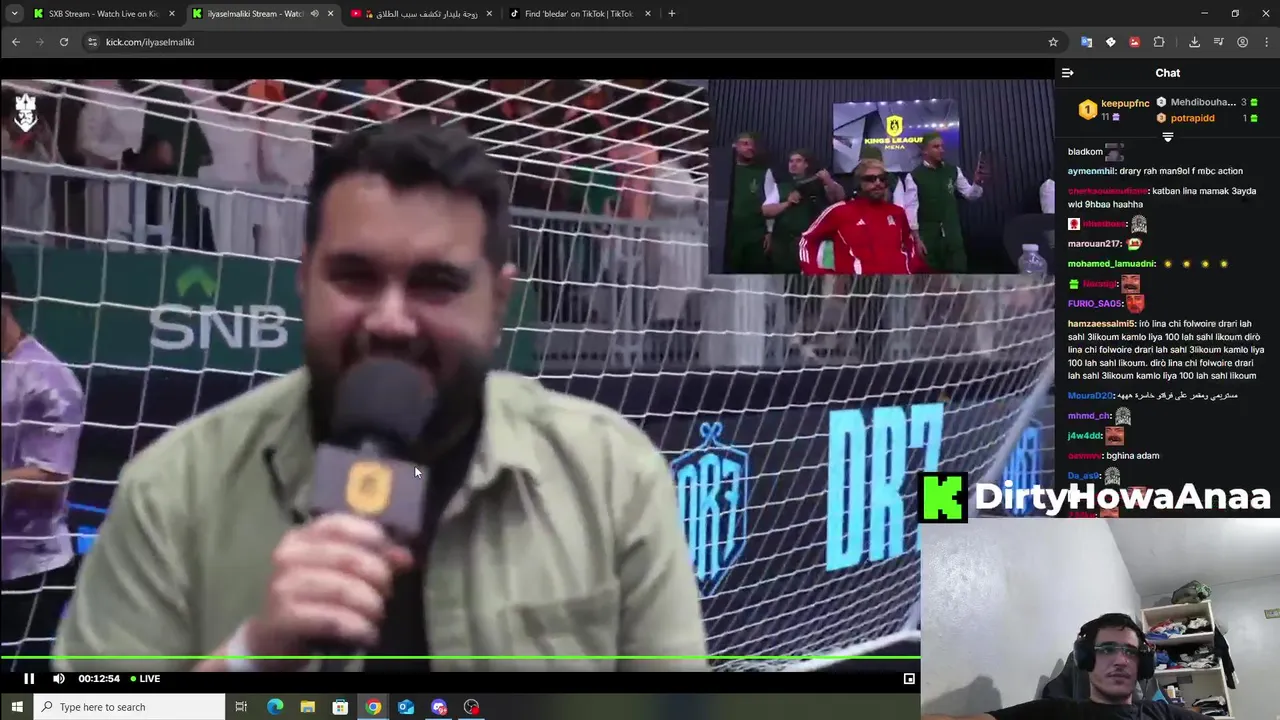Close the YouTube tab

pyautogui.click(x=489, y=14)
